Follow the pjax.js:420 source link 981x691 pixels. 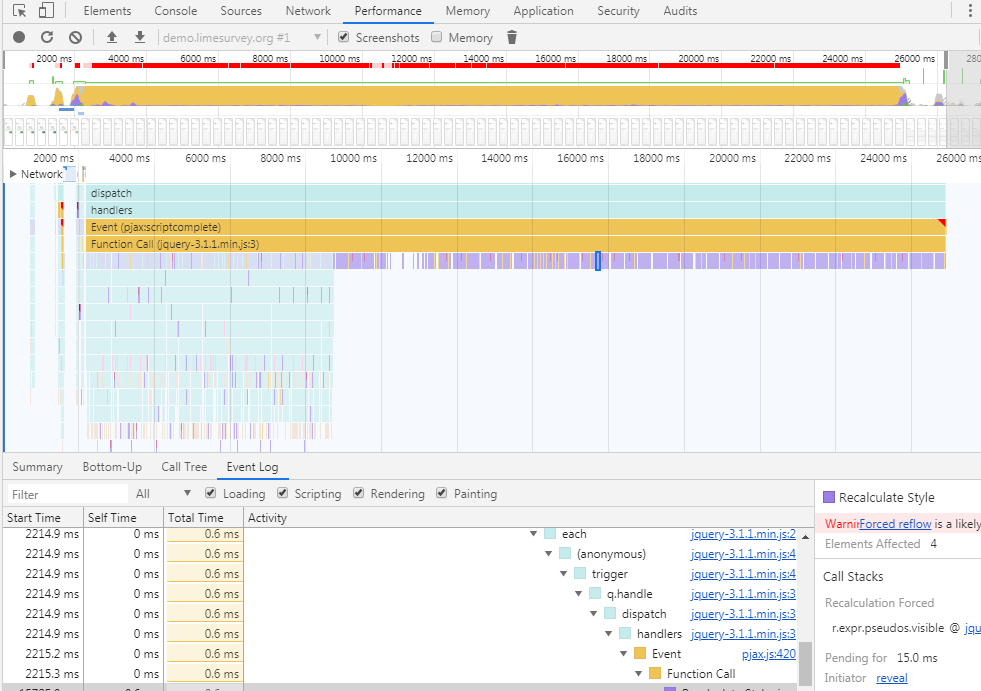[769, 654]
